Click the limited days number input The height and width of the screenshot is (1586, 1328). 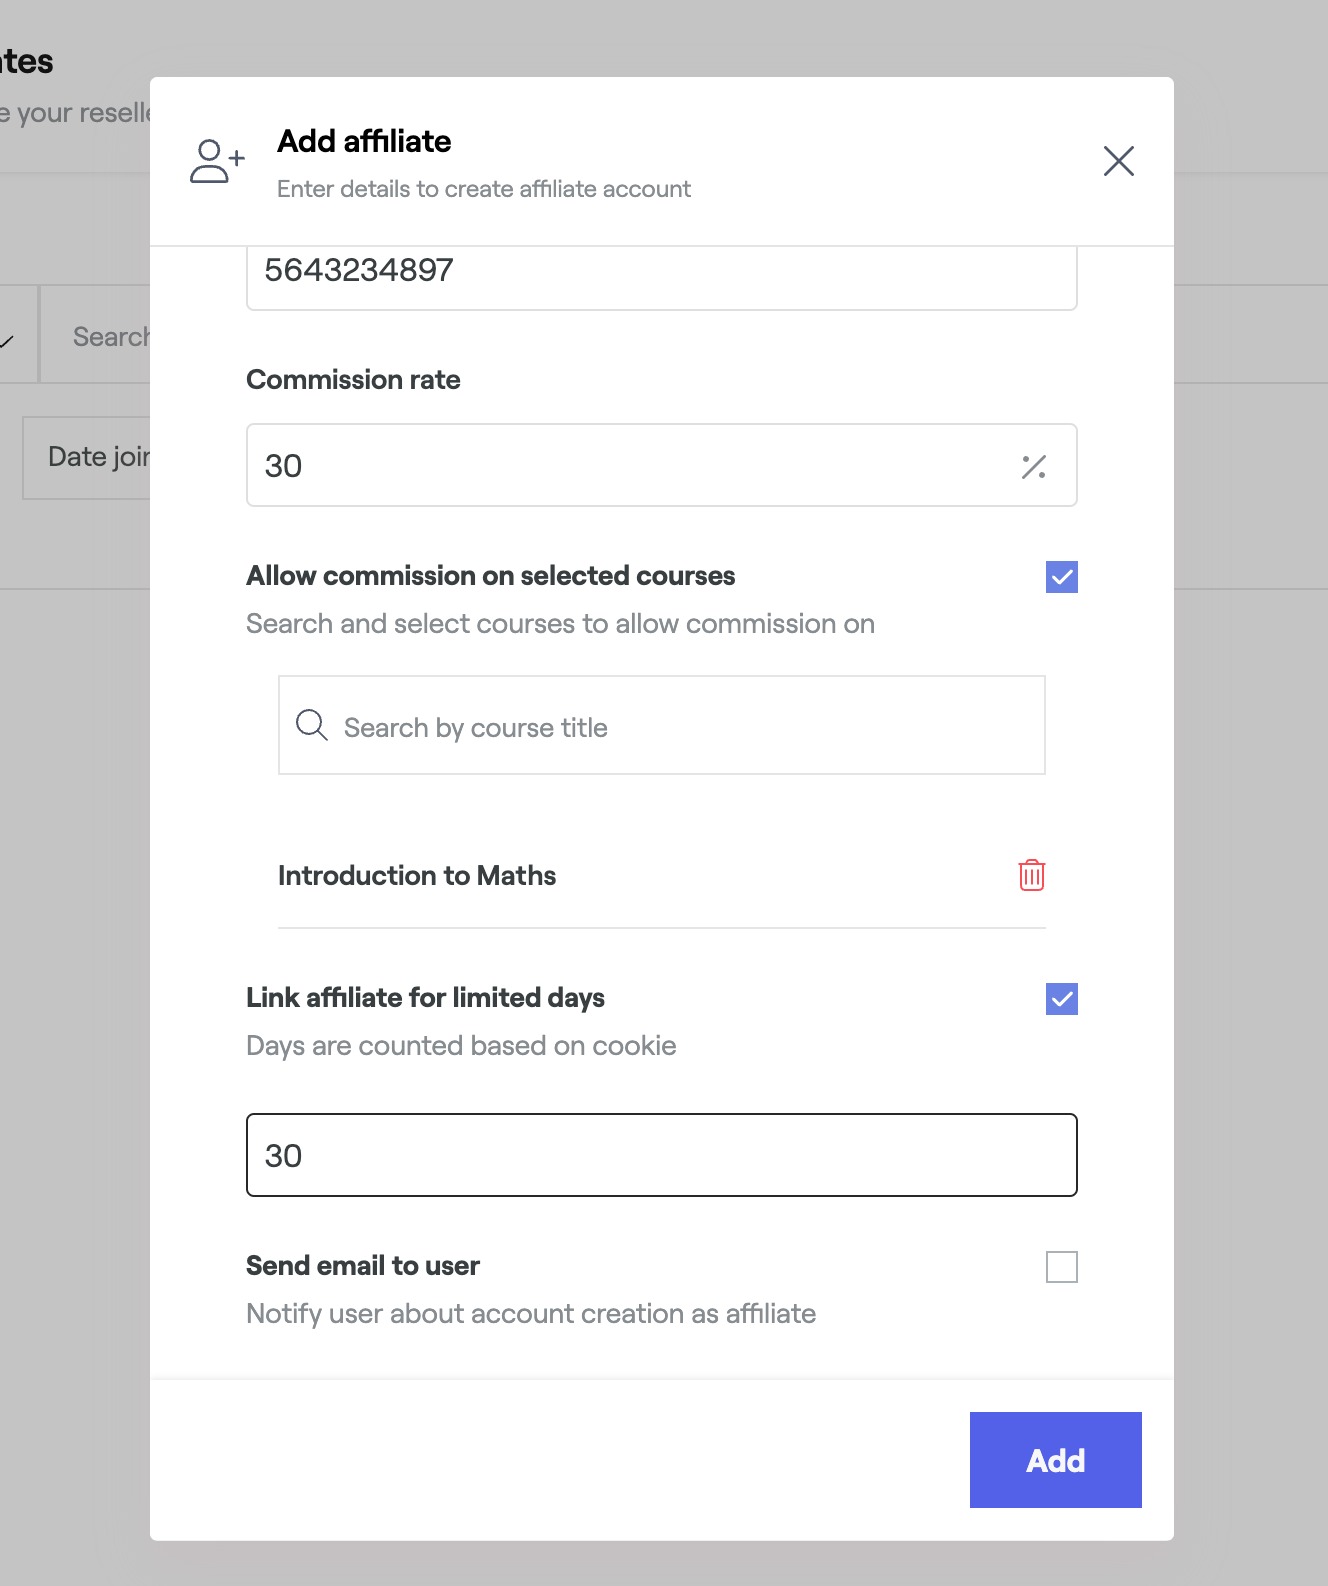point(660,1155)
